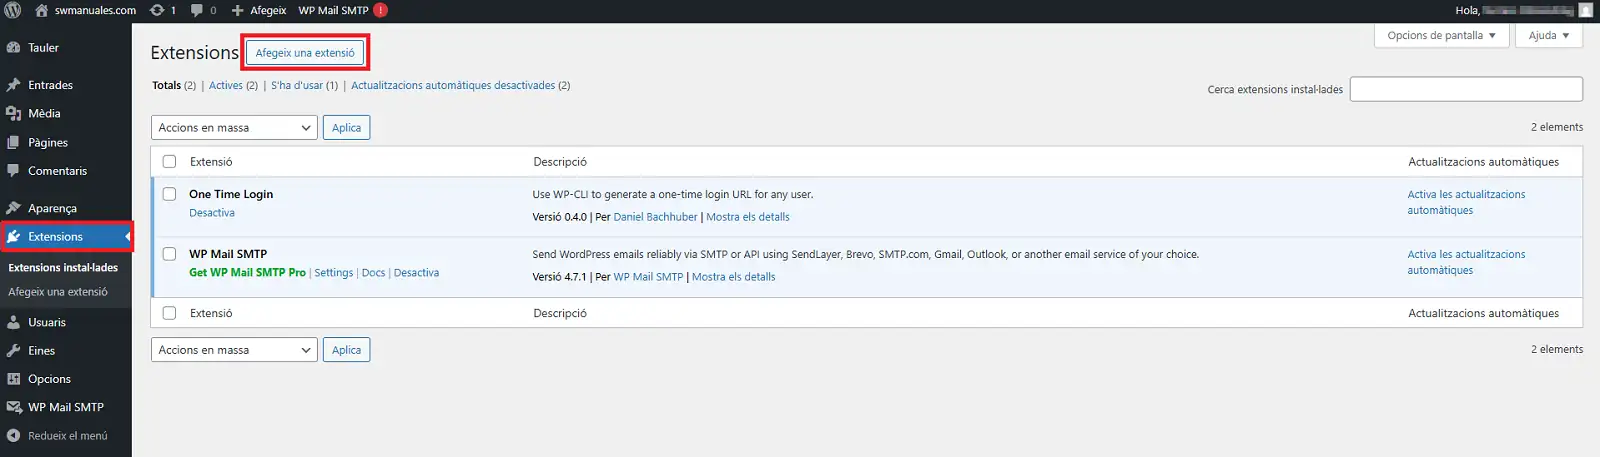Open Opcions settings in sidebar
Viewport: 1600px width, 457px height.
49,379
